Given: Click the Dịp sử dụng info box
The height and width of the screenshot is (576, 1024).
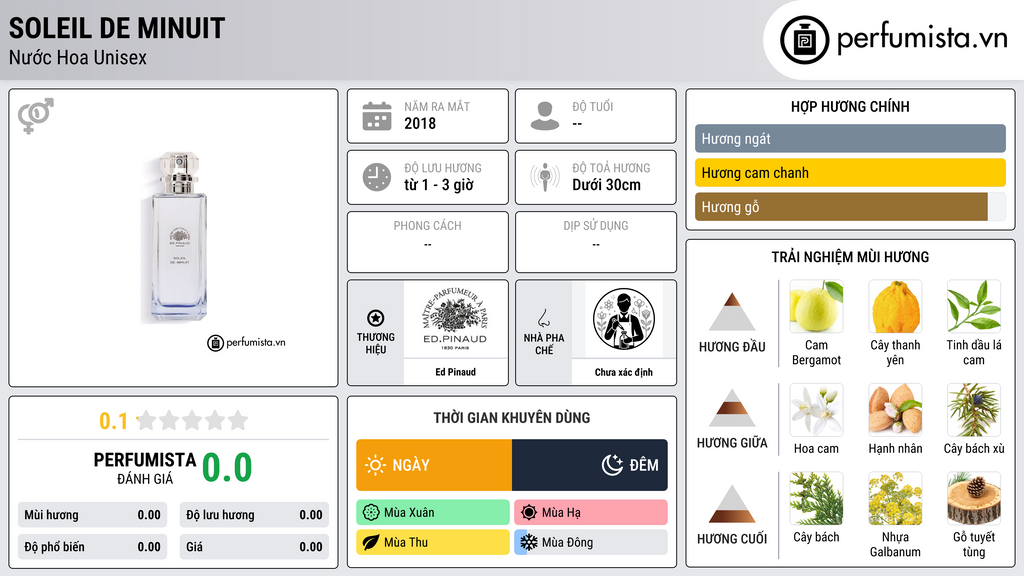Looking at the screenshot, I should point(596,242).
